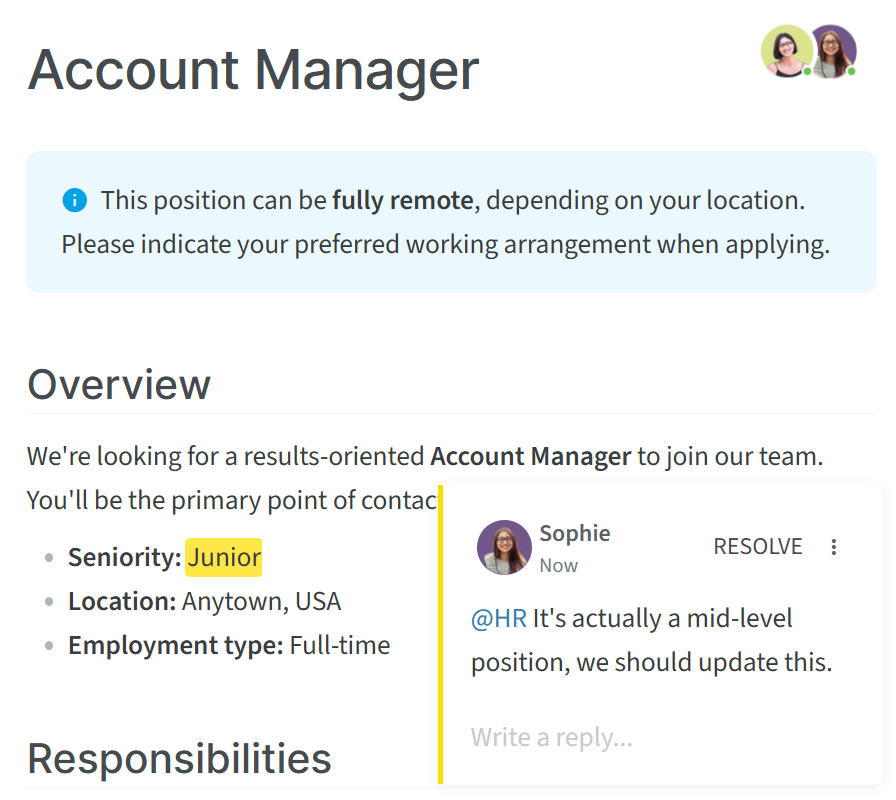Viewport: 896px width, 800px height.
Task: Click the Overview heading
Action: (119, 385)
